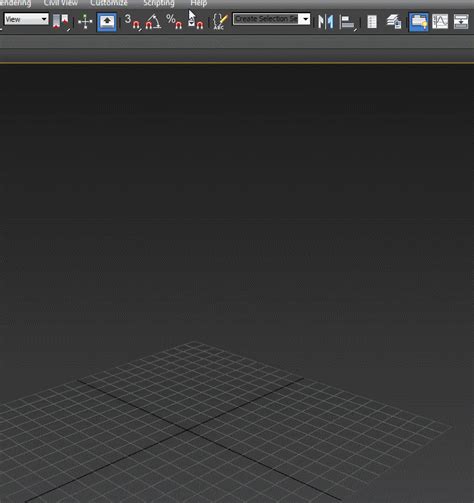The width and height of the screenshot is (474, 503).
Task: Click the Mirror tool icon
Action: coord(326,22)
